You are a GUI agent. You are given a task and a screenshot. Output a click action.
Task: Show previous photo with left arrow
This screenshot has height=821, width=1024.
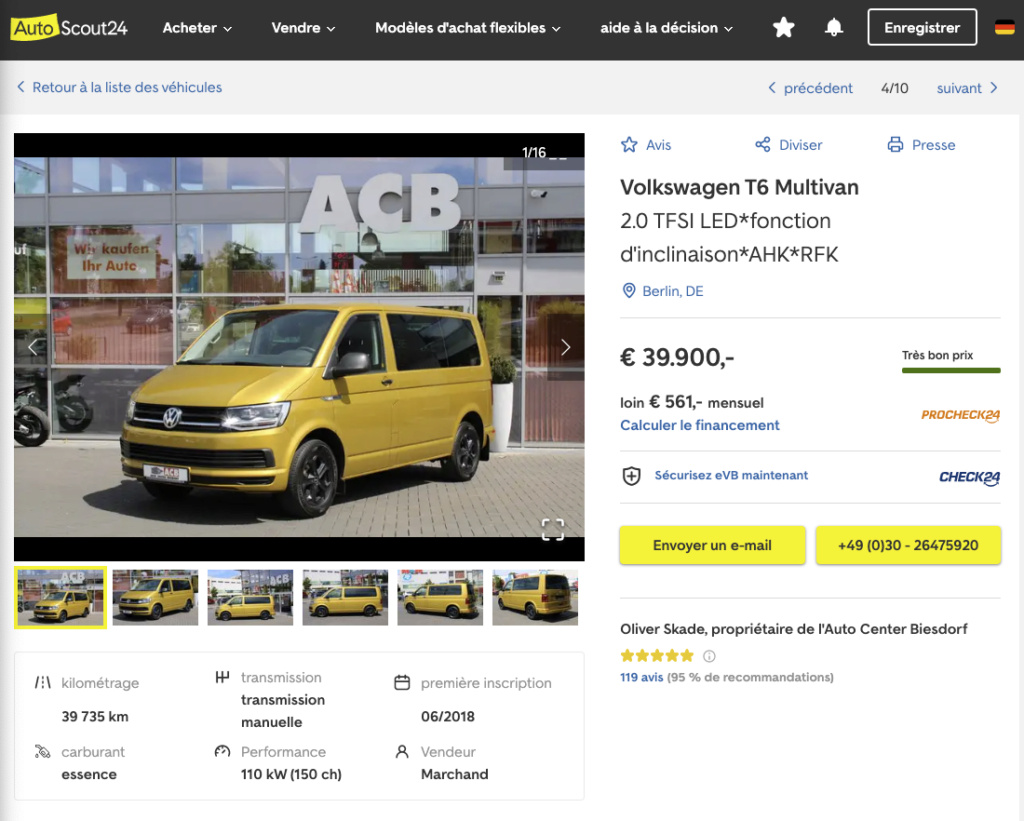(x=33, y=347)
